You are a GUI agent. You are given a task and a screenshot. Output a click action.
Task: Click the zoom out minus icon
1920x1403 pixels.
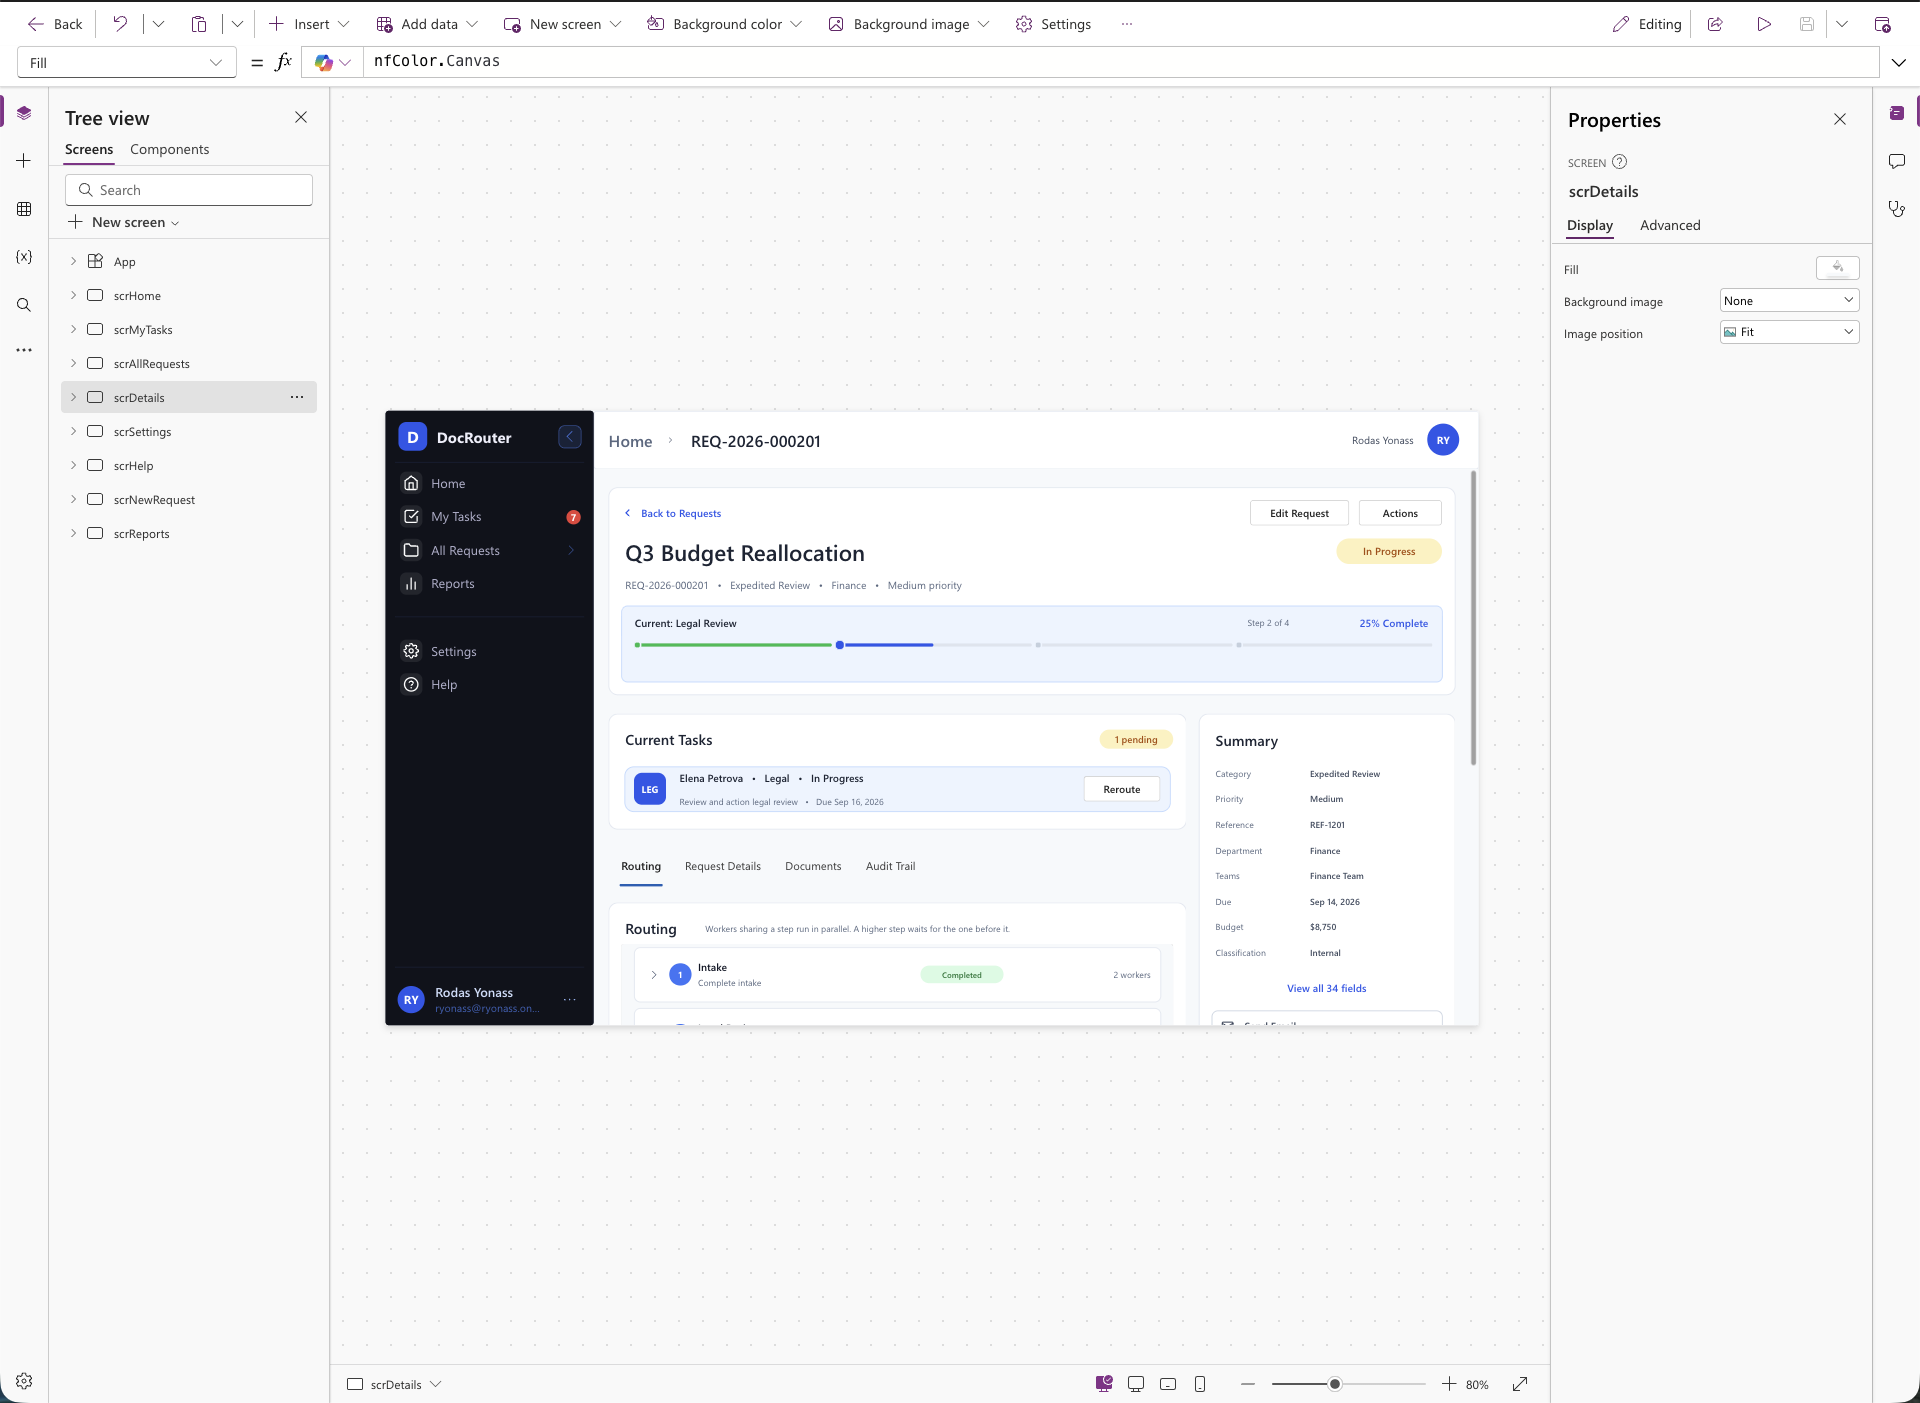click(x=1248, y=1384)
